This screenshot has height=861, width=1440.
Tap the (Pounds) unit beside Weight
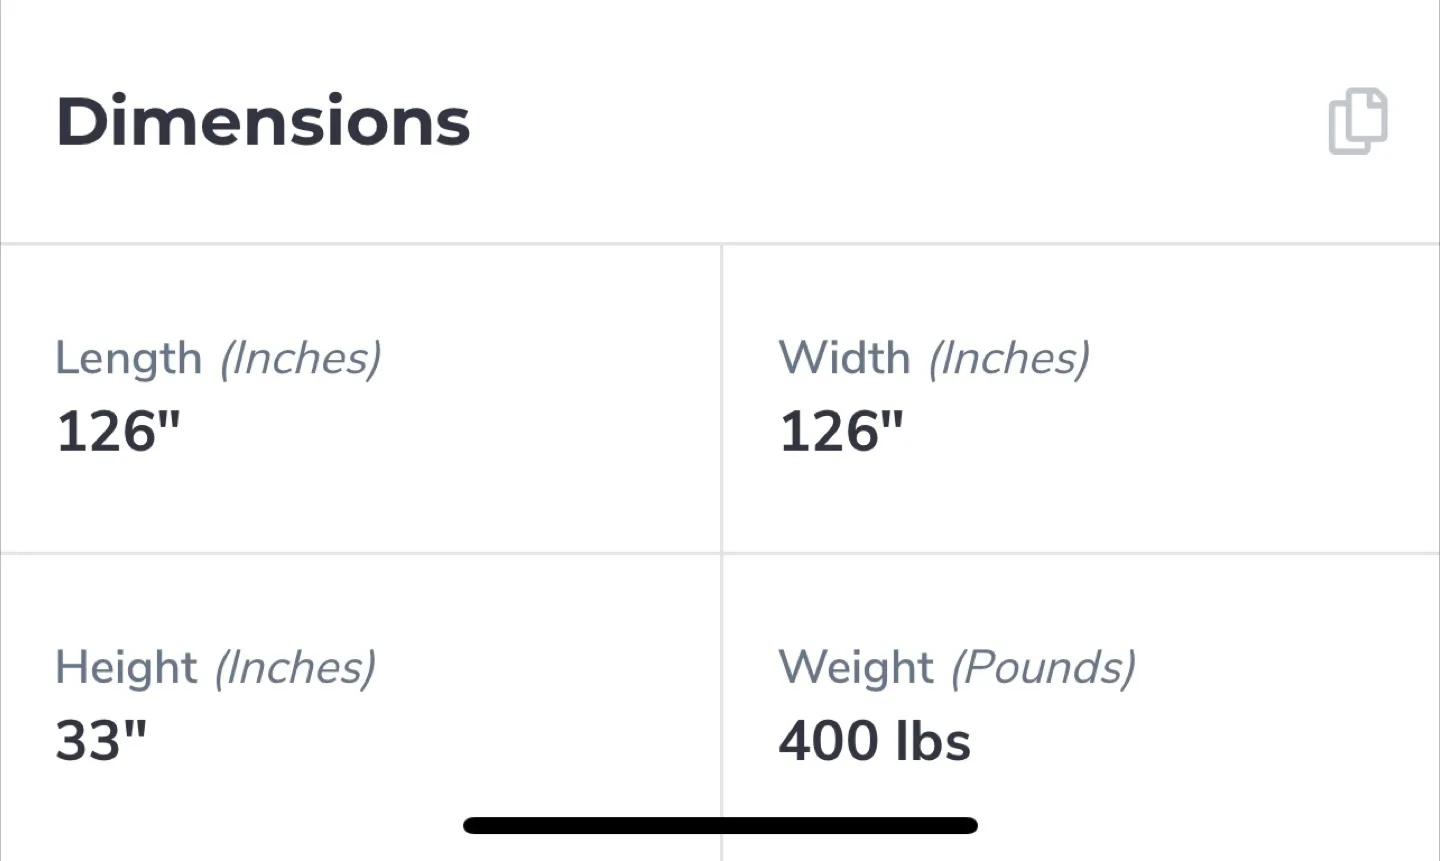(1043, 668)
